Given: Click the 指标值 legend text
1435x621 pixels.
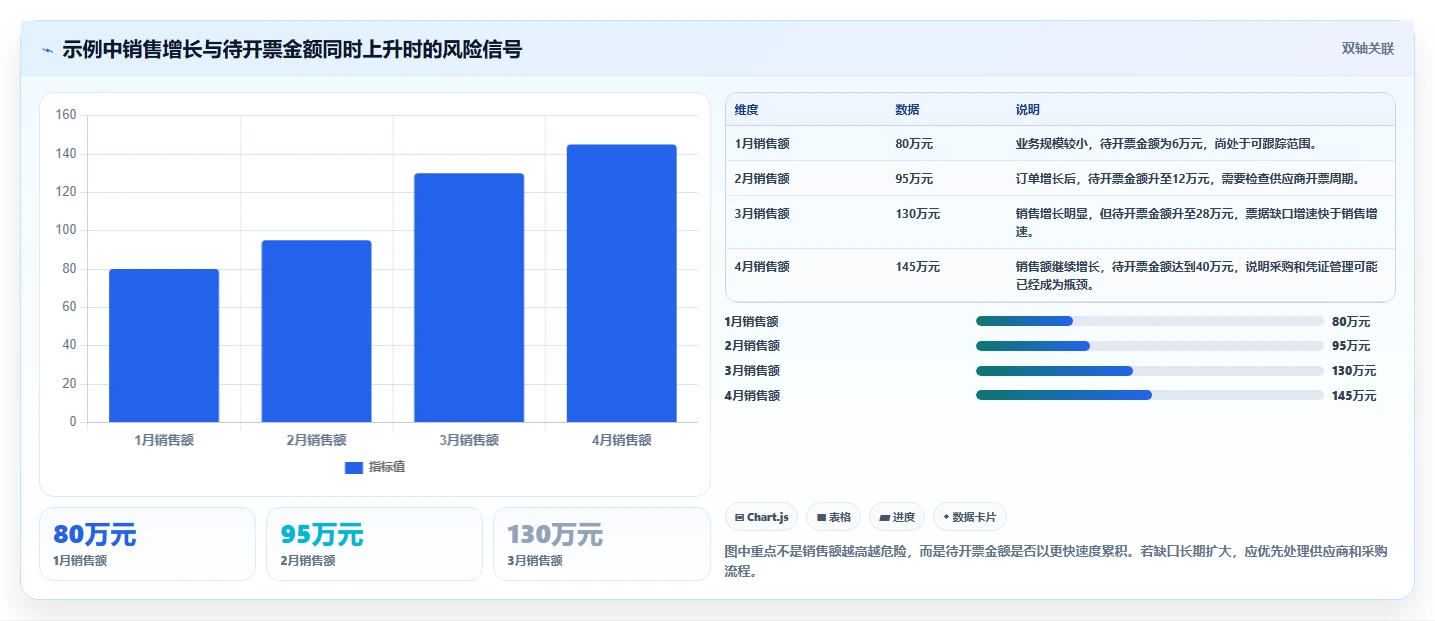Looking at the screenshot, I should (387, 467).
